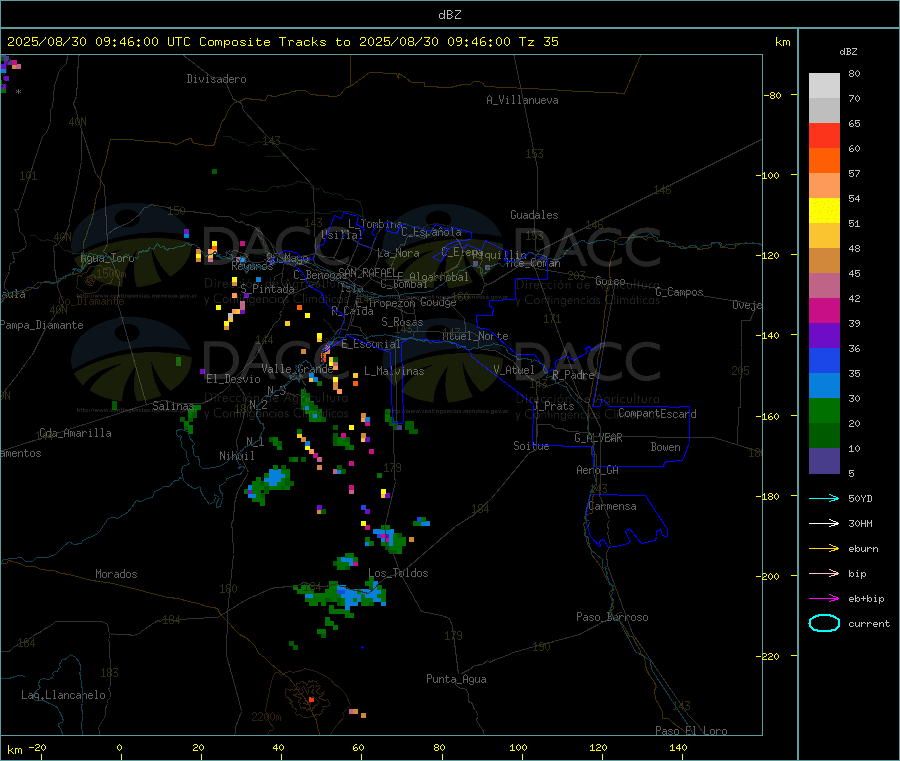Pick the bright yellow swatch between 54 and 51 dBZ

tap(824, 211)
